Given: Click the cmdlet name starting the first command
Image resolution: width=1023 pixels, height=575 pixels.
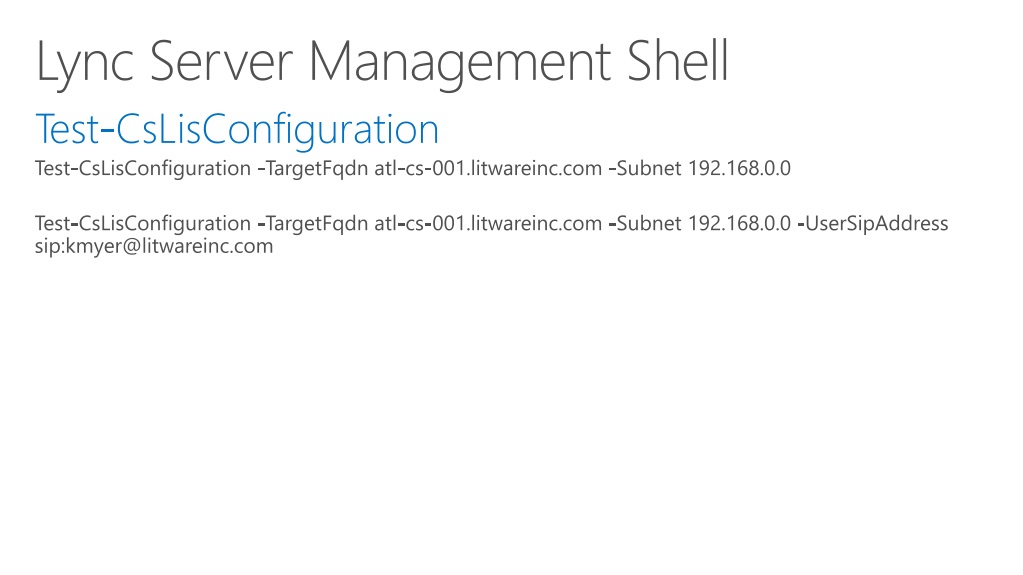Looking at the screenshot, I should point(143,168).
